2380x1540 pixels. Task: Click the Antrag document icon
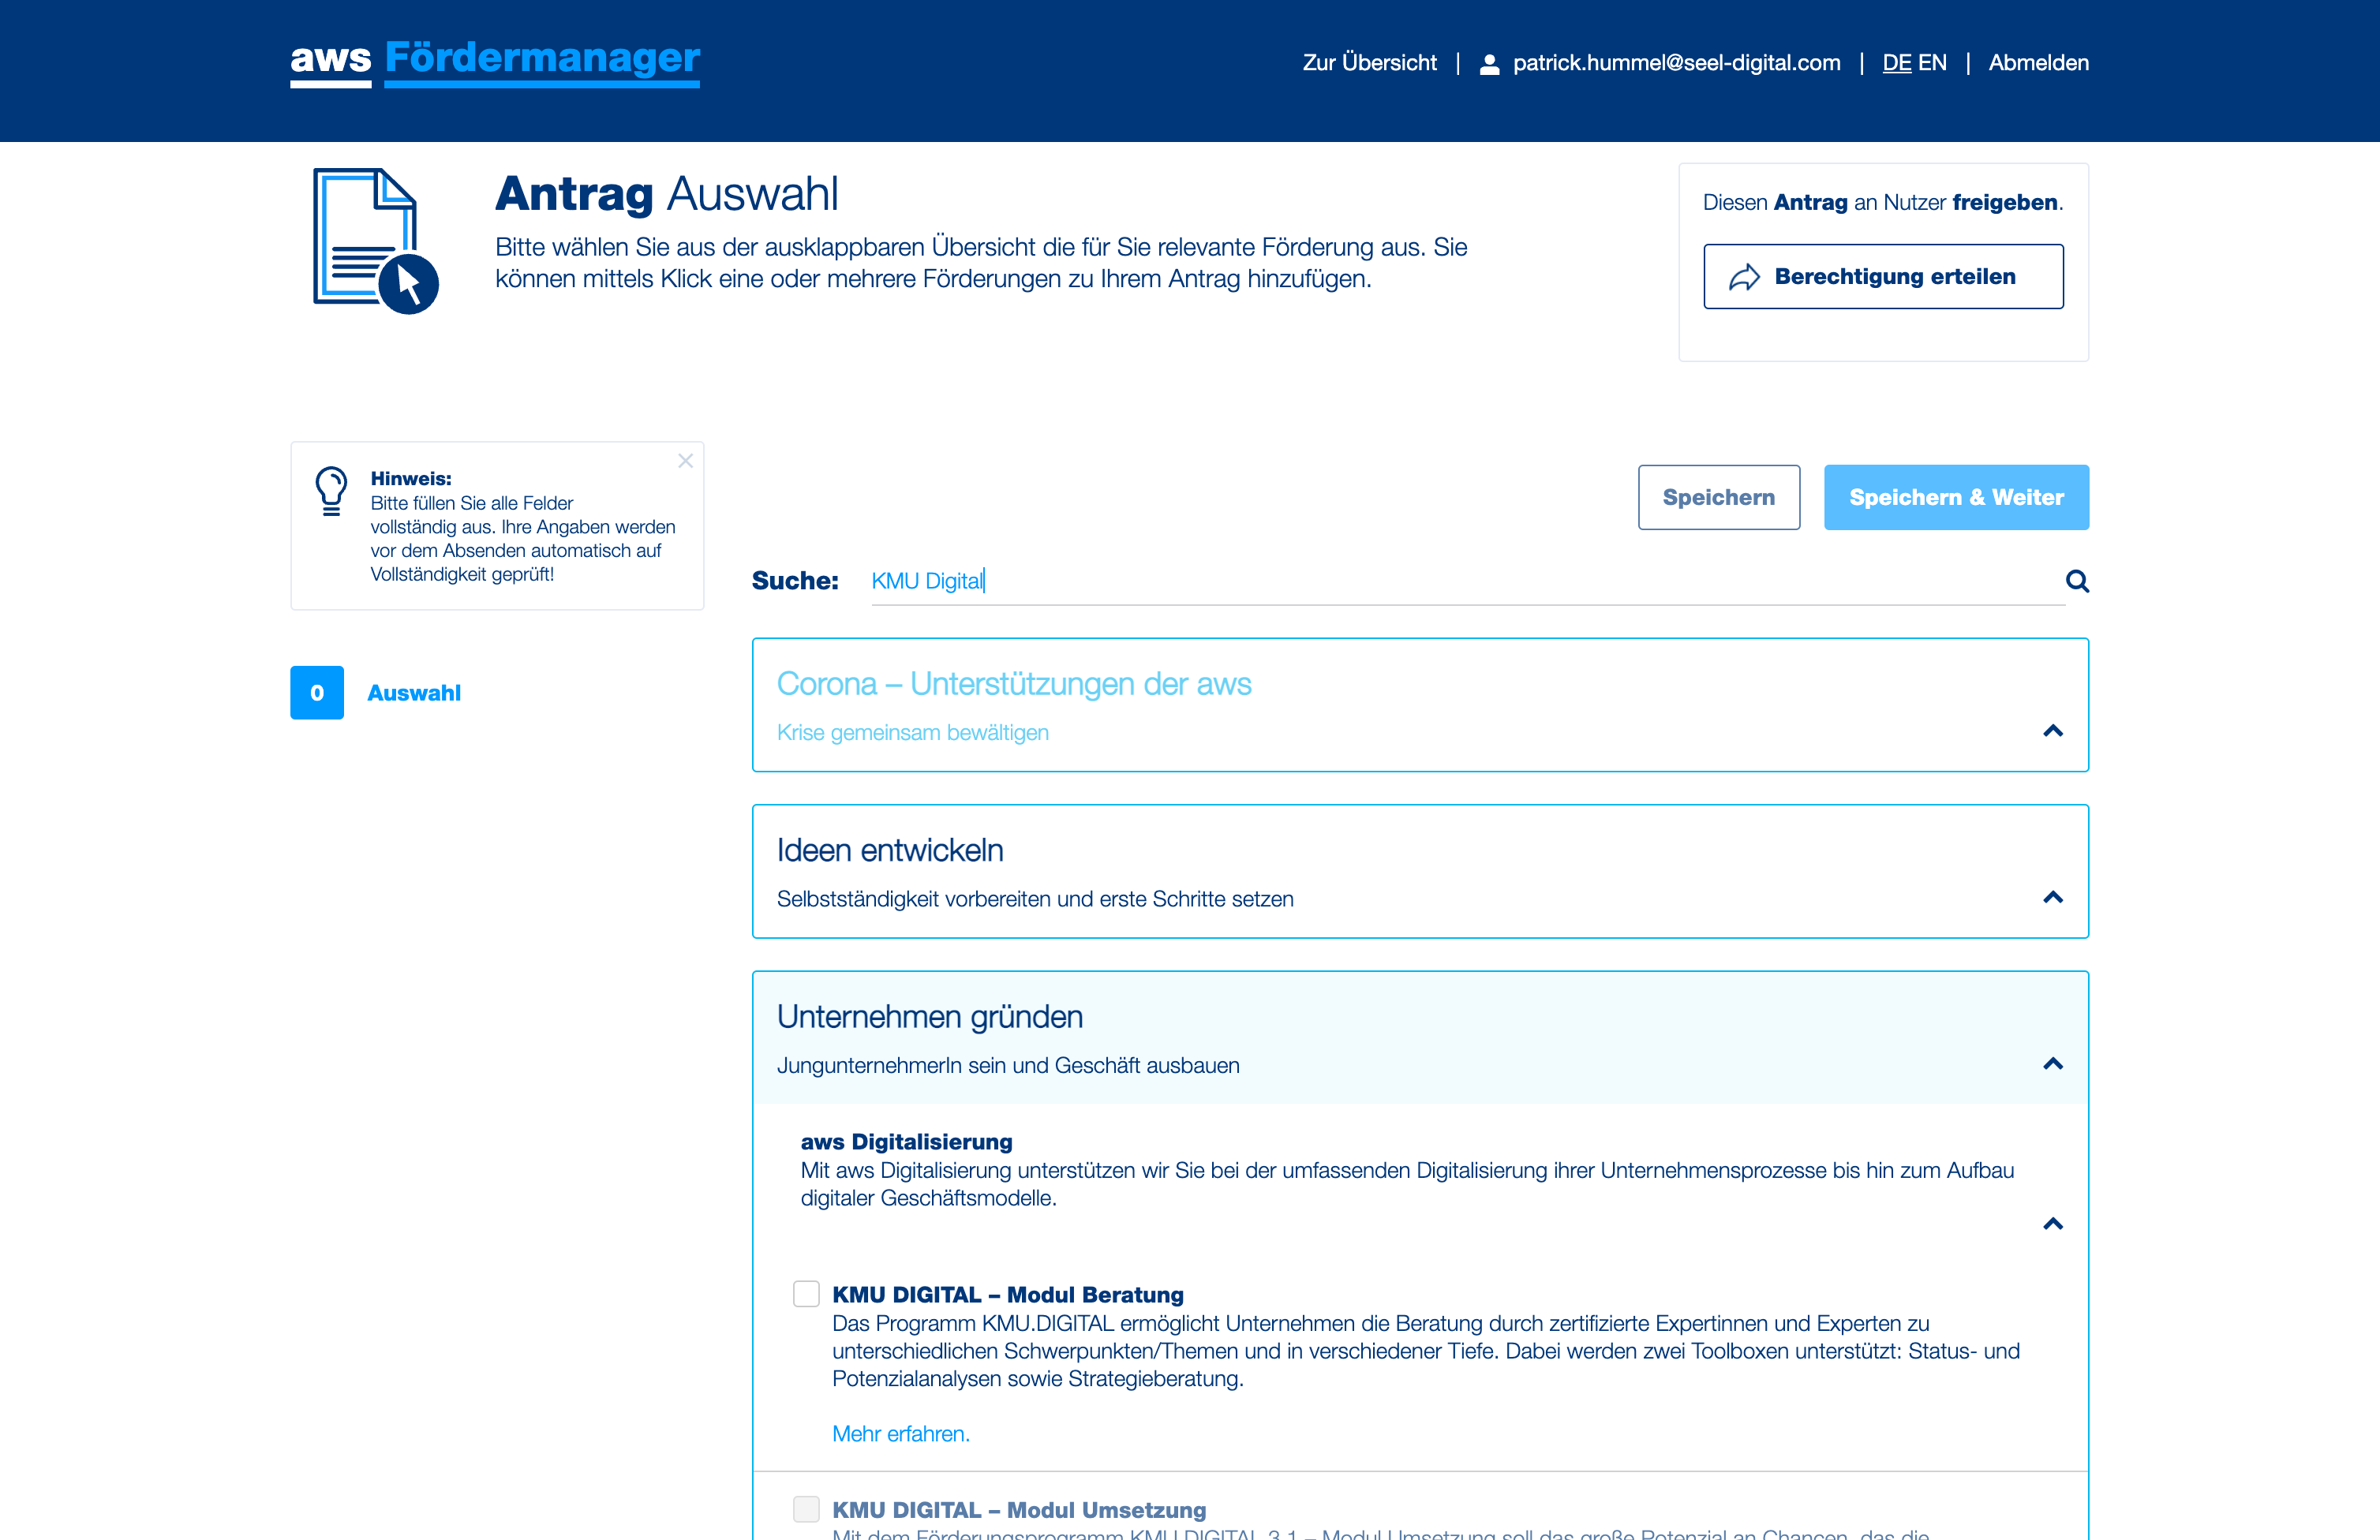[x=376, y=241]
